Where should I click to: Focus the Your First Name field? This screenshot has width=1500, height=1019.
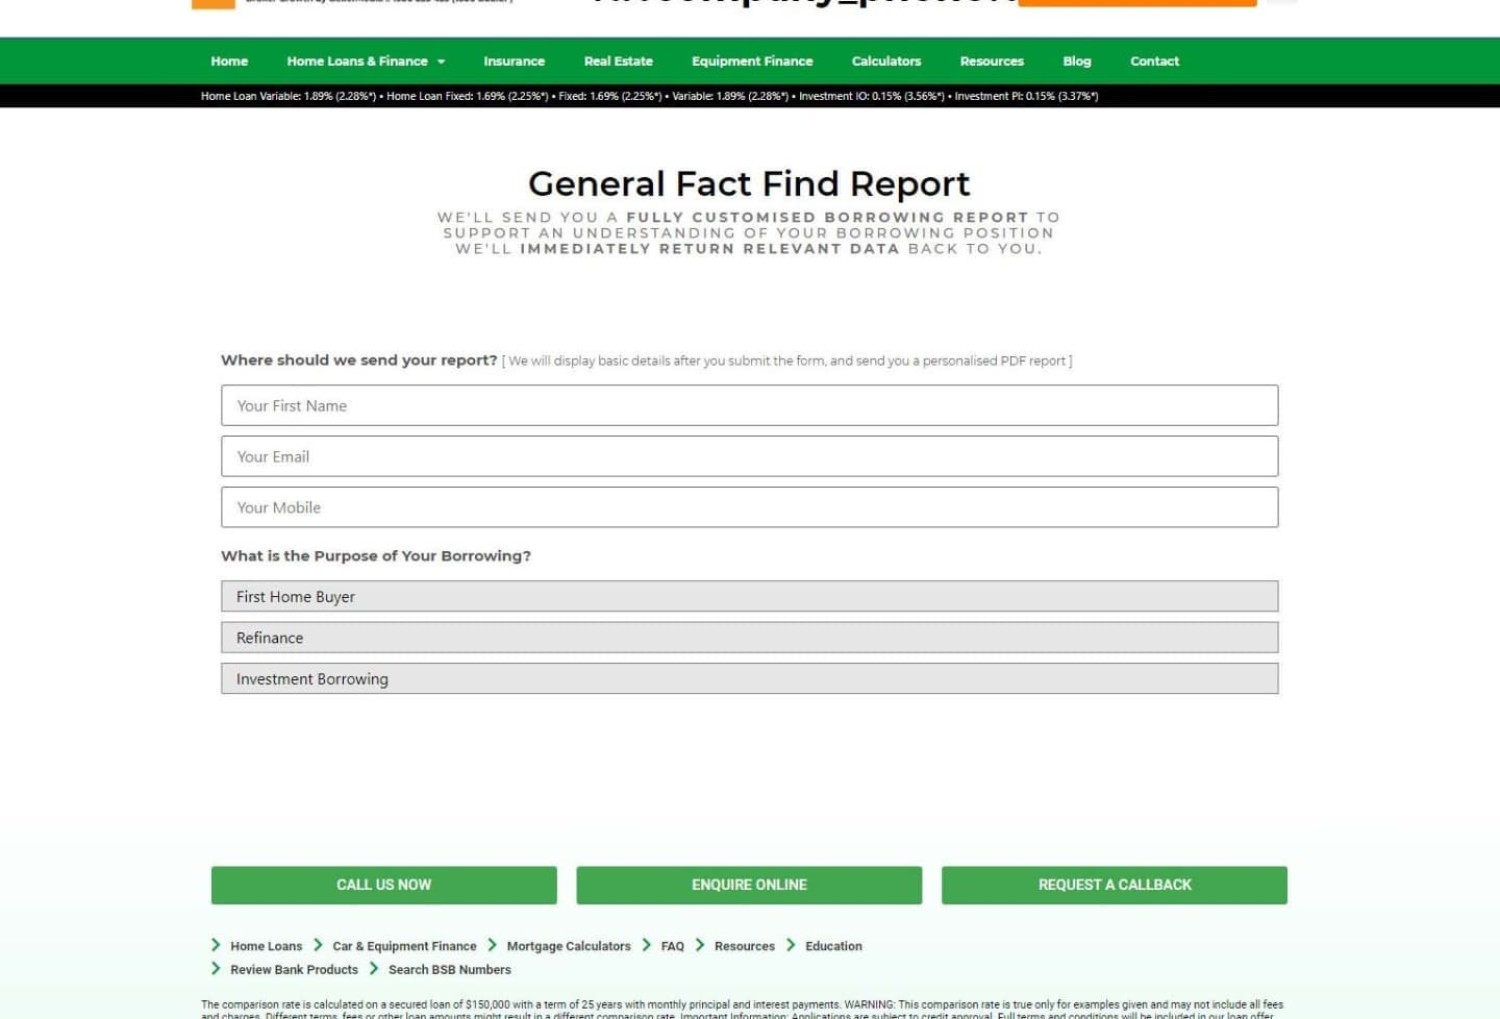(x=749, y=406)
